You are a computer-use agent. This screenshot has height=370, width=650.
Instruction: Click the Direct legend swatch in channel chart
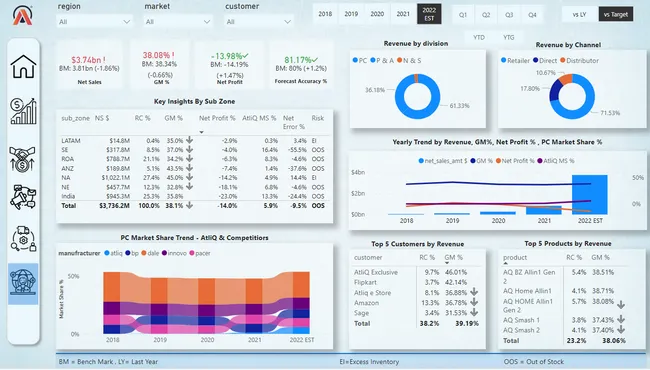536,60
